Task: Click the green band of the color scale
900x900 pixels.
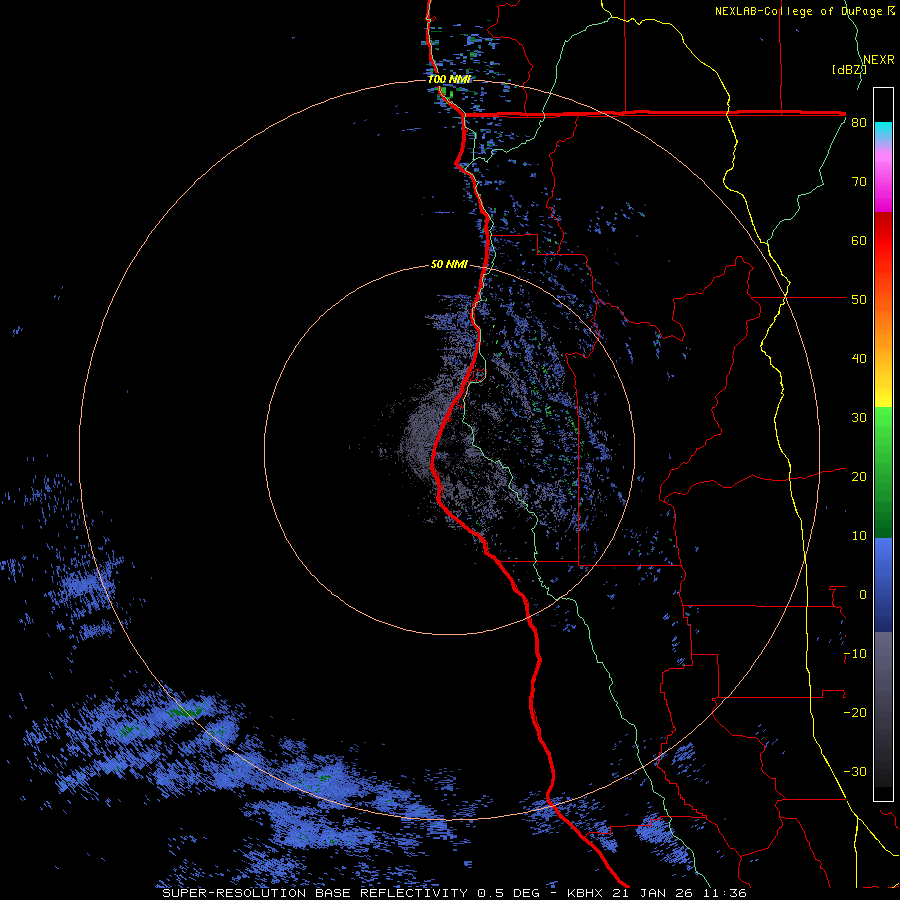Action: tap(883, 472)
